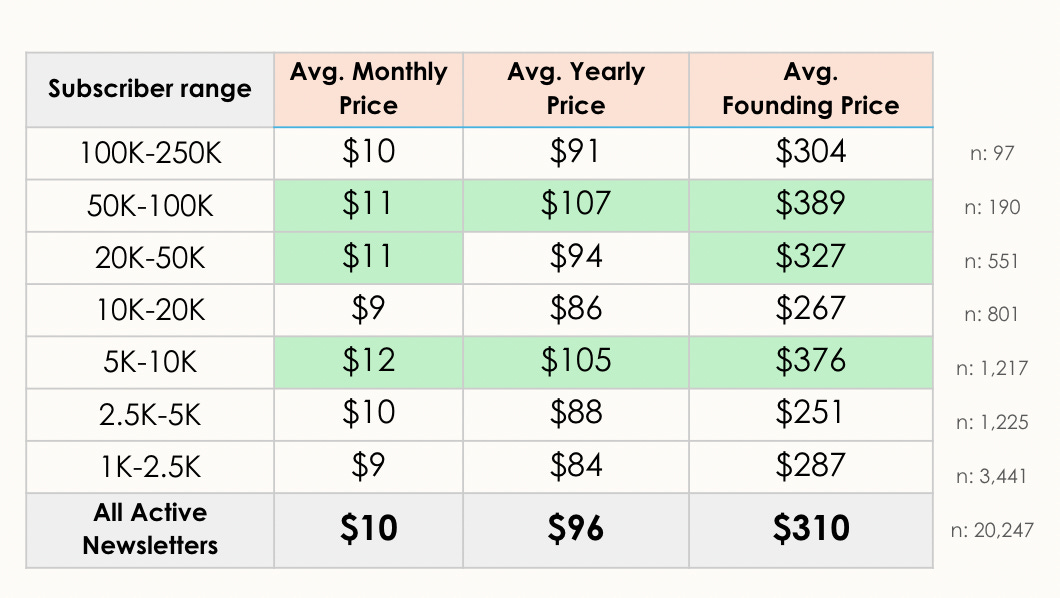Image resolution: width=1060 pixels, height=598 pixels.
Task: Select the Subscriber range header cell
Action: click(x=150, y=89)
